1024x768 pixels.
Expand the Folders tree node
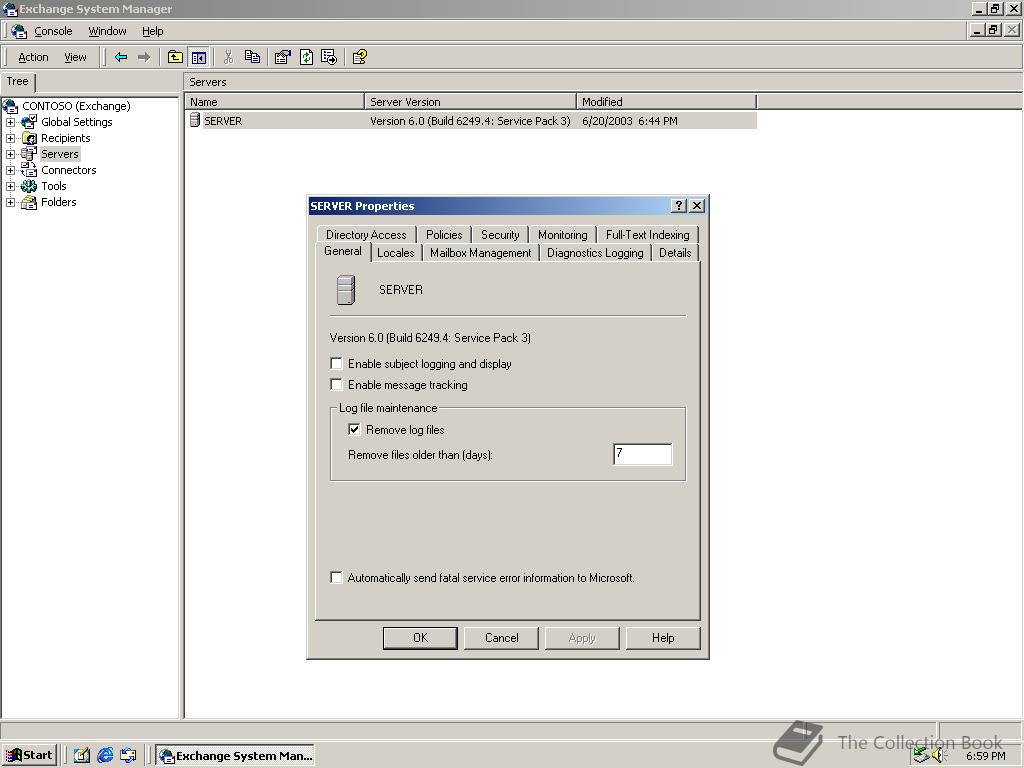(10, 203)
